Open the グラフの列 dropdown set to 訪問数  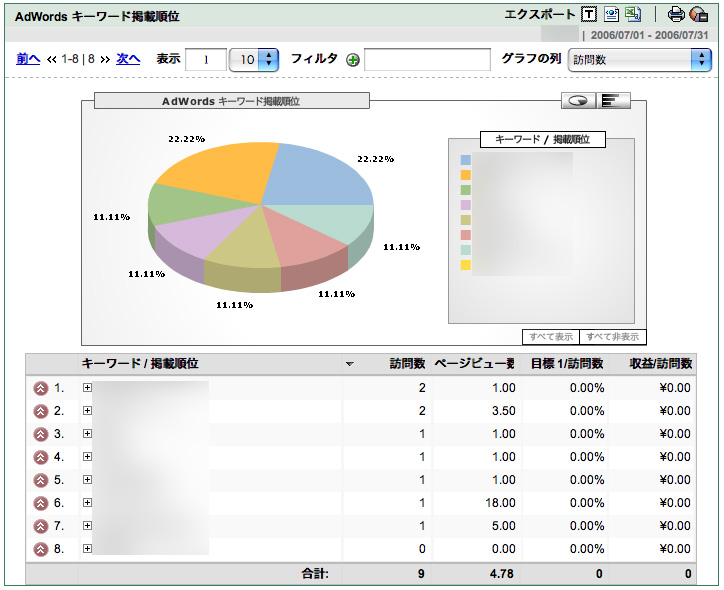click(x=638, y=60)
